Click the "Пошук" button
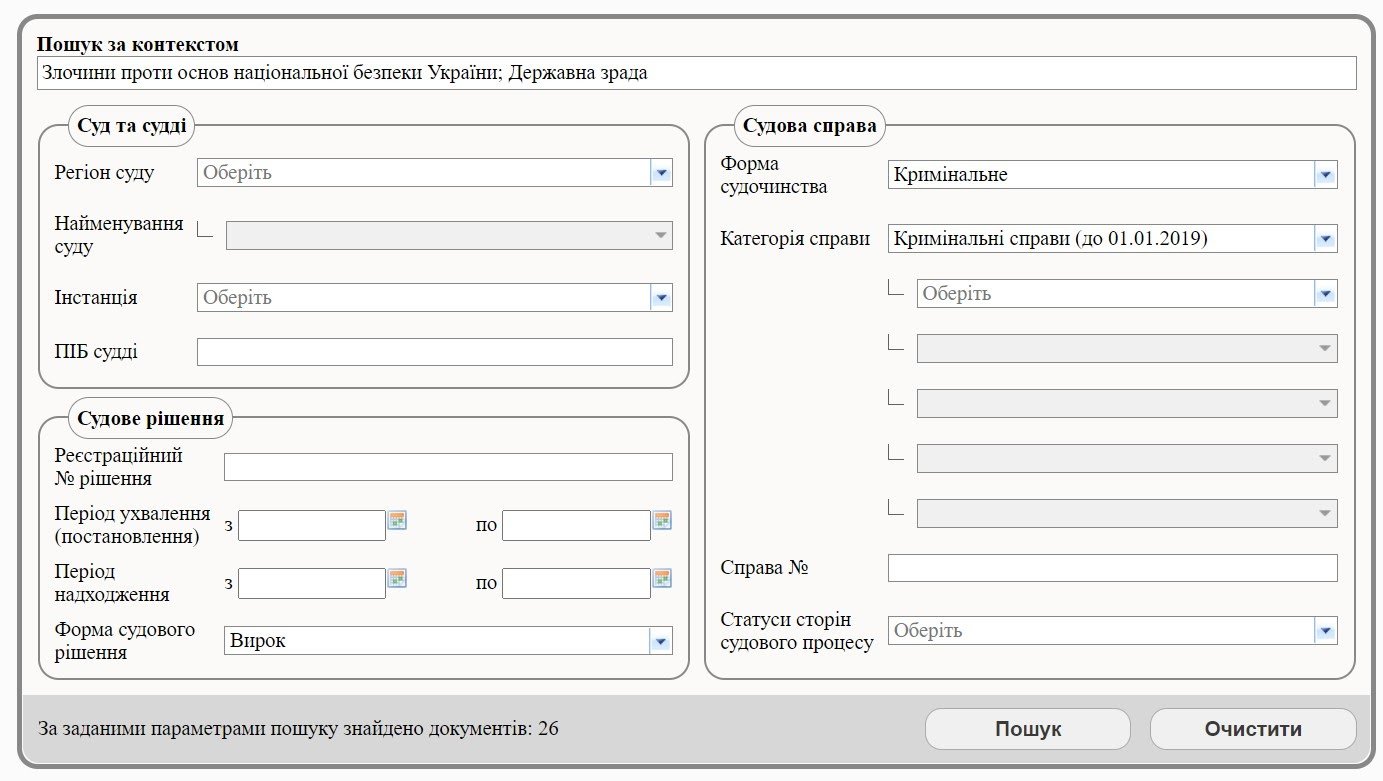This screenshot has width=1383, height=781. [1028, 728]
